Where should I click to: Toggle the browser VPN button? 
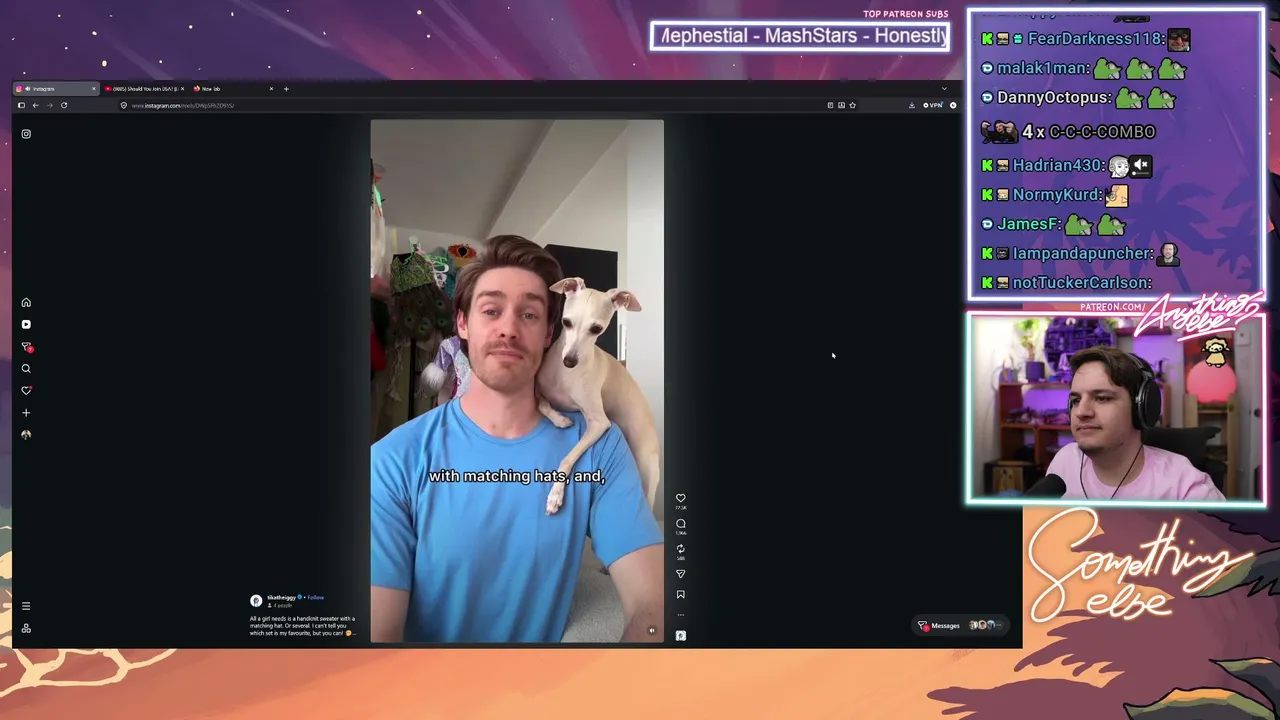pos(933,105)
